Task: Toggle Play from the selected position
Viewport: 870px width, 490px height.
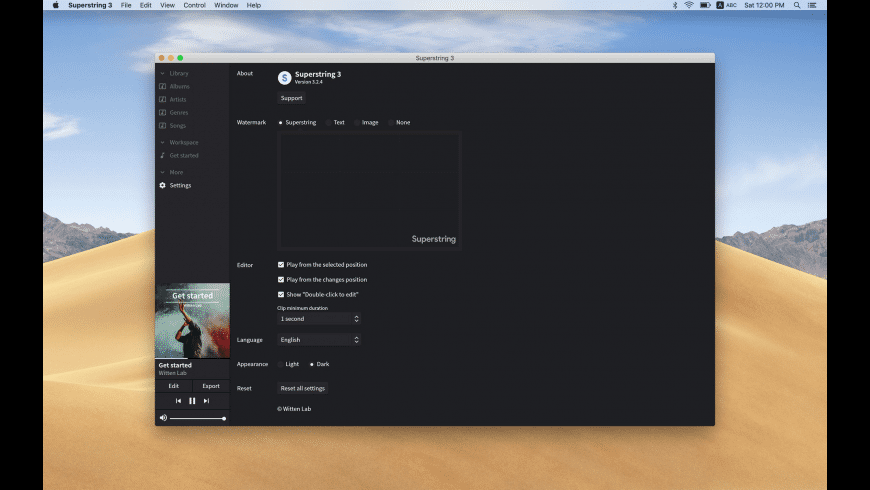Action: tap(281, 265)
